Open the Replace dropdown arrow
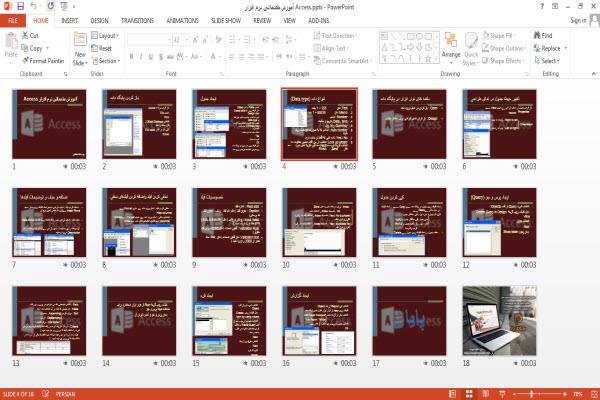600x400 pixels. pos(565,48)
